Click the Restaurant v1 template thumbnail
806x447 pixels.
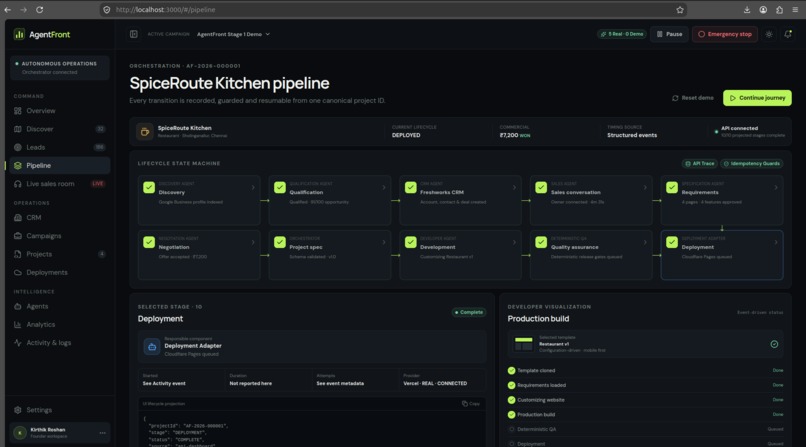(523, 344)
